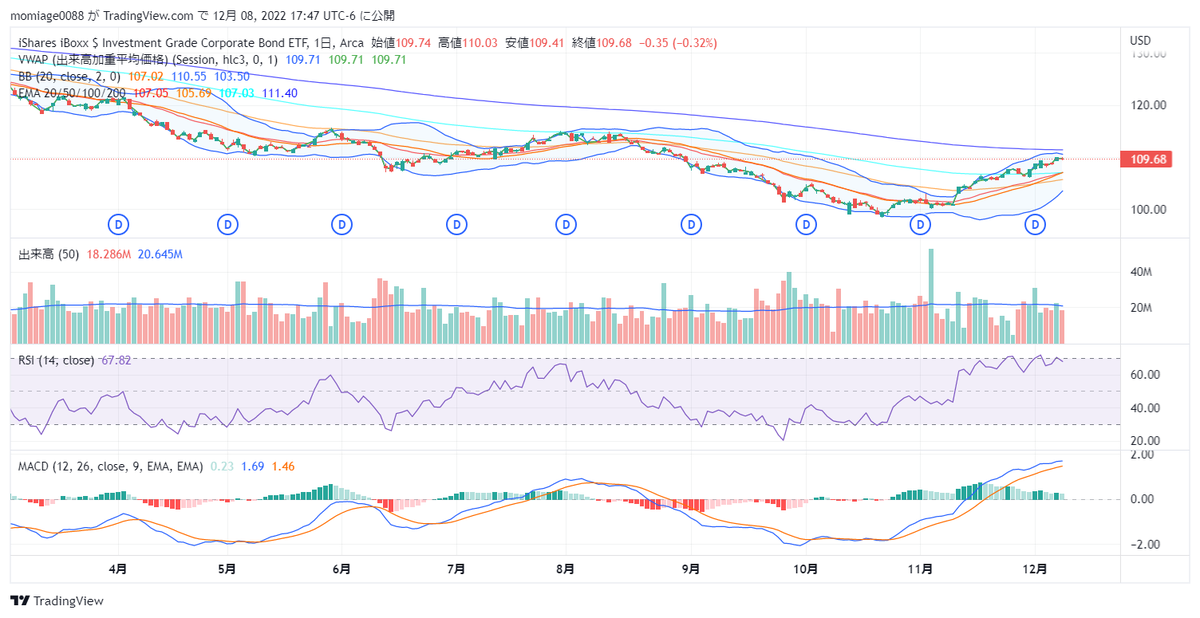This screenshot has width=1200, height=618.
Task: Click the 6月 time axis label
Action: pos(342,570)
